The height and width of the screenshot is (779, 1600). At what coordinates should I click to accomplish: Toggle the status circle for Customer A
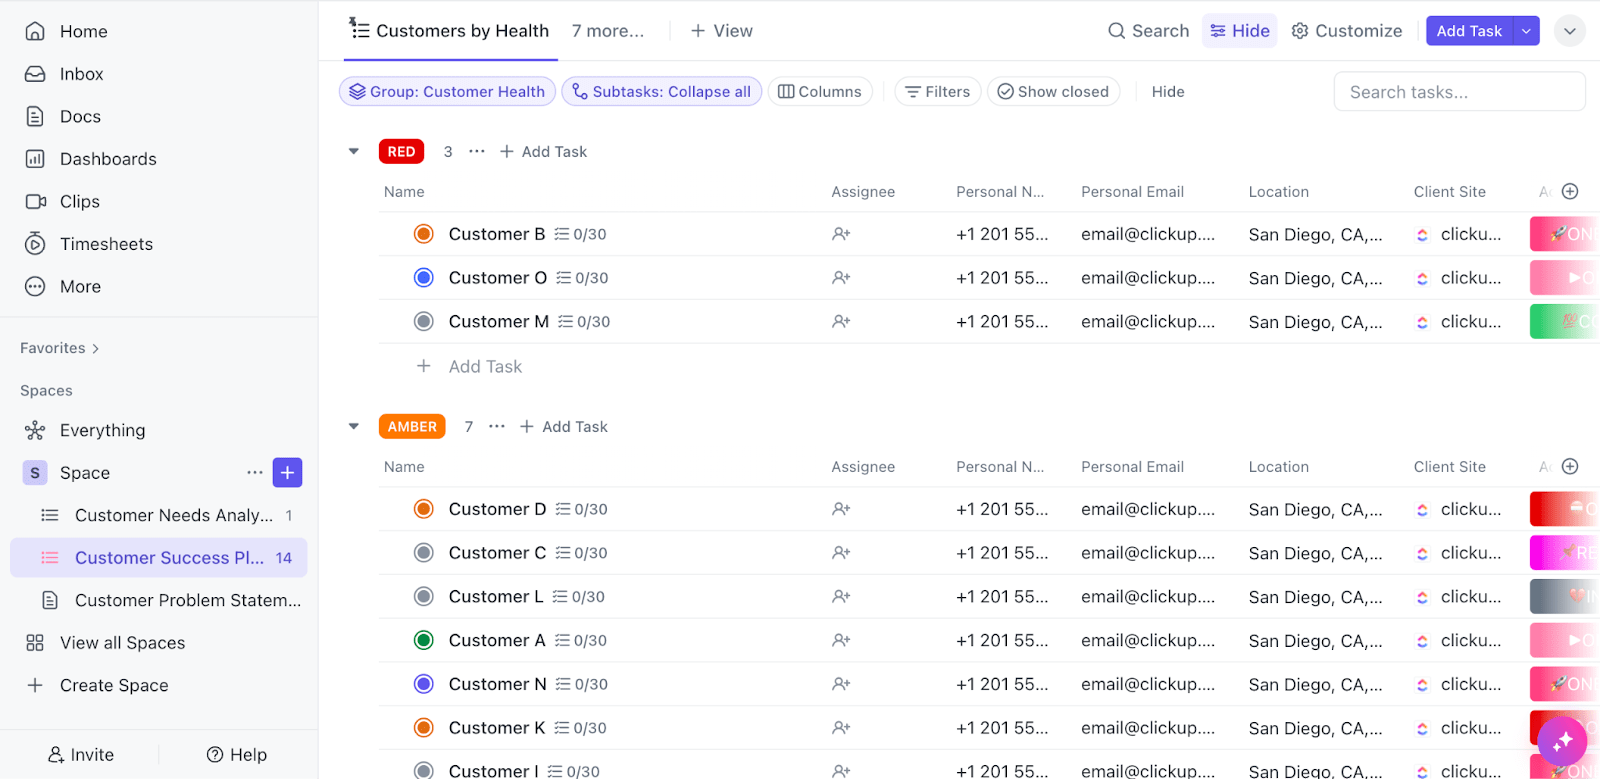(x=424, y=640)
